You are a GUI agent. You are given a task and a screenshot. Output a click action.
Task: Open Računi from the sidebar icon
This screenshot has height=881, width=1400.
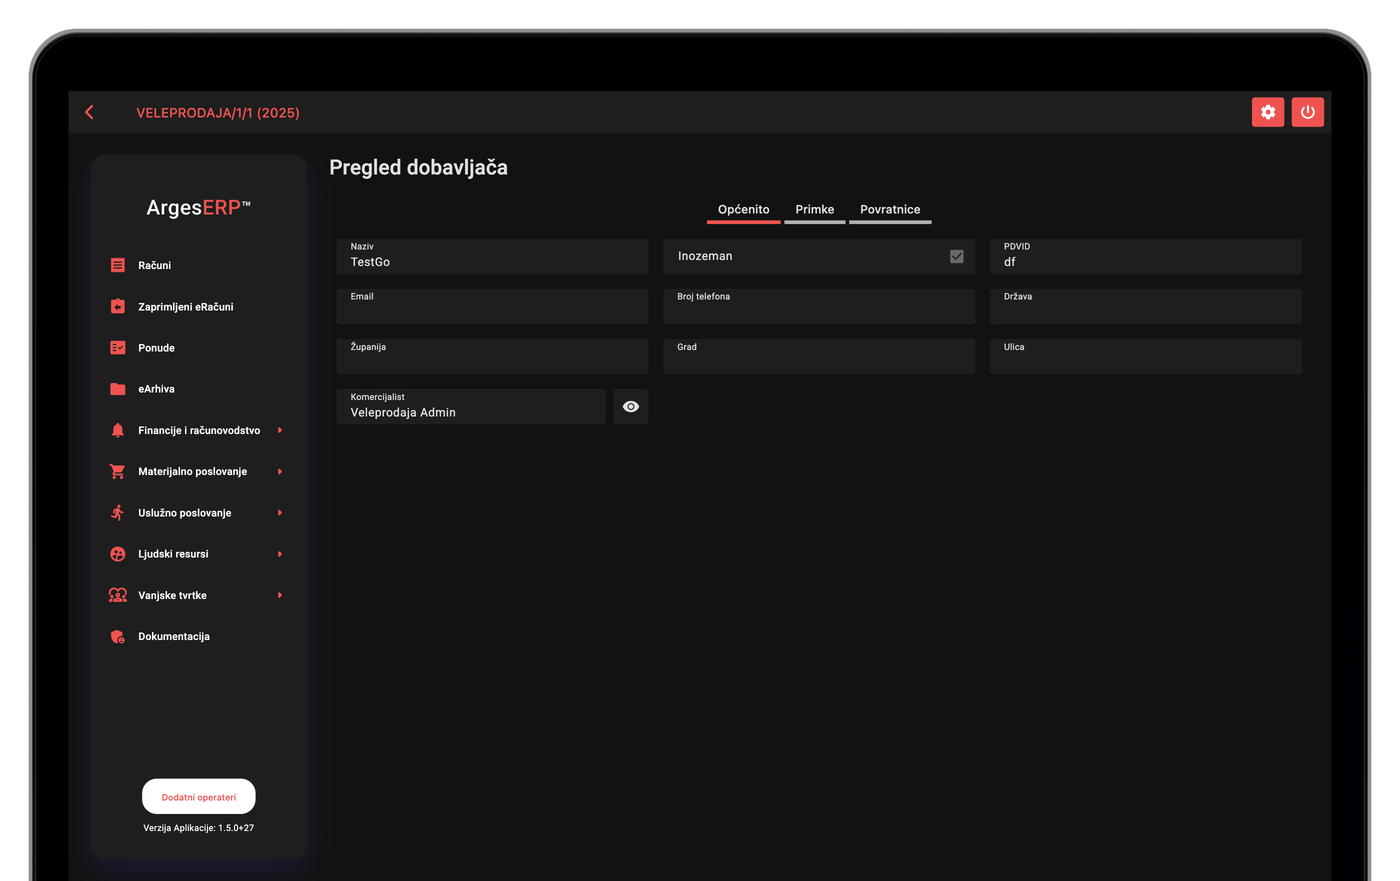point(118,265)
